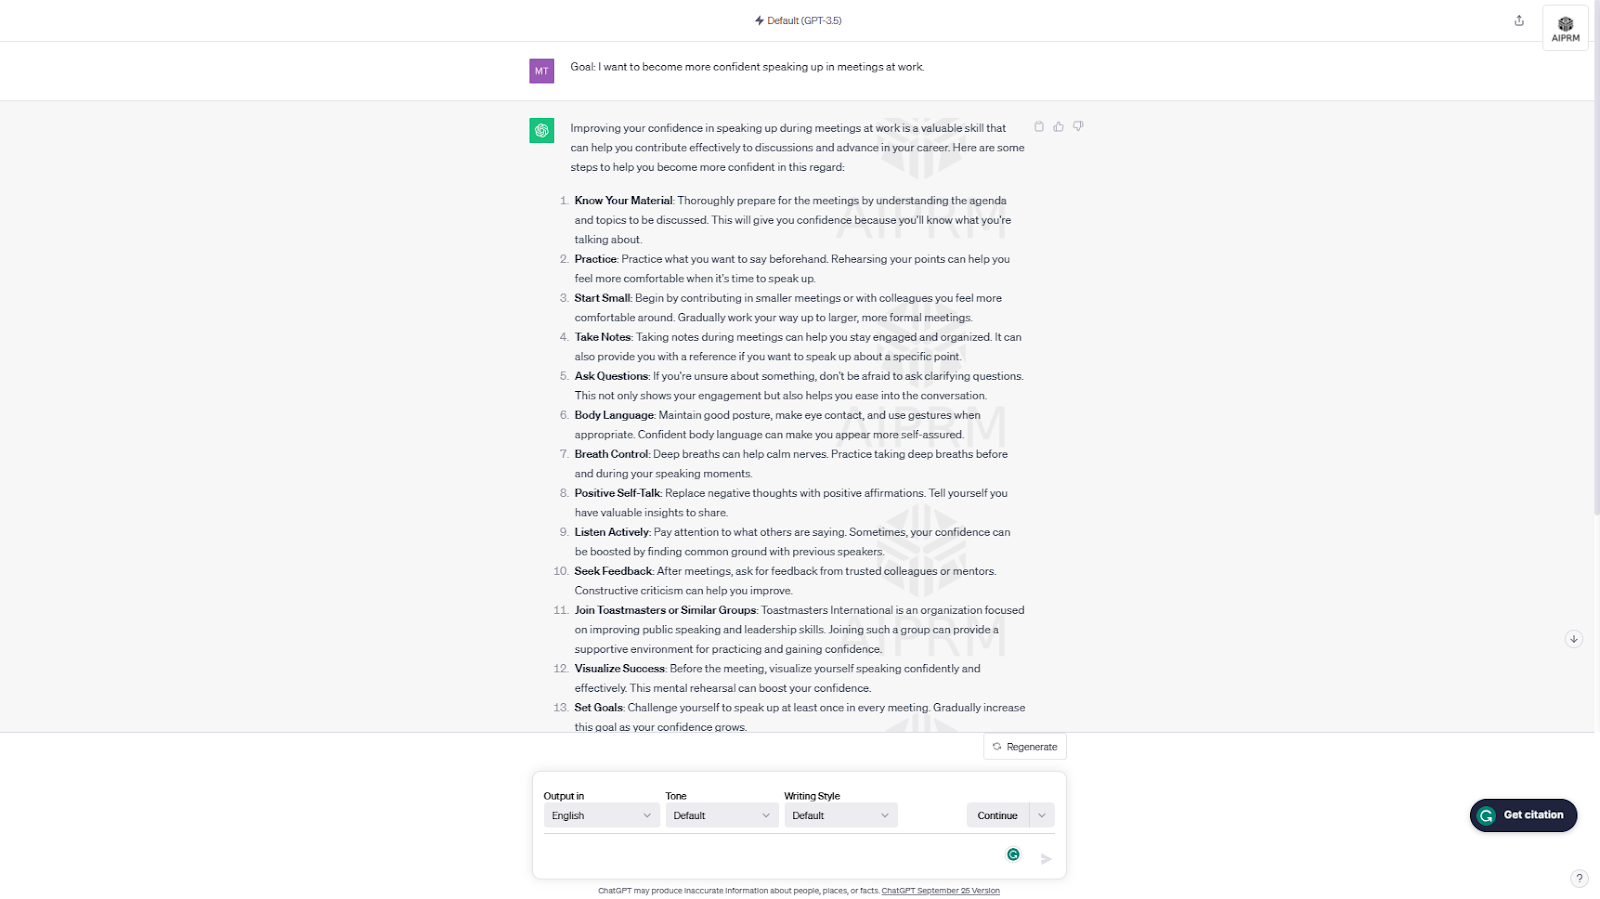Click the Regenerate button

click(1025, 747)
